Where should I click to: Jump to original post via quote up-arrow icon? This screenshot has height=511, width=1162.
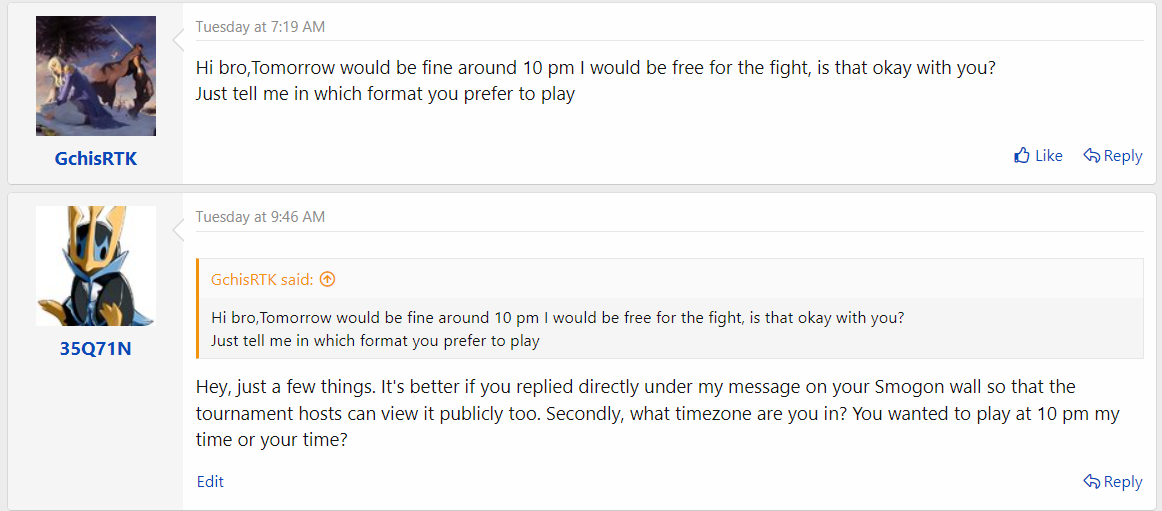tap(328, 279)
